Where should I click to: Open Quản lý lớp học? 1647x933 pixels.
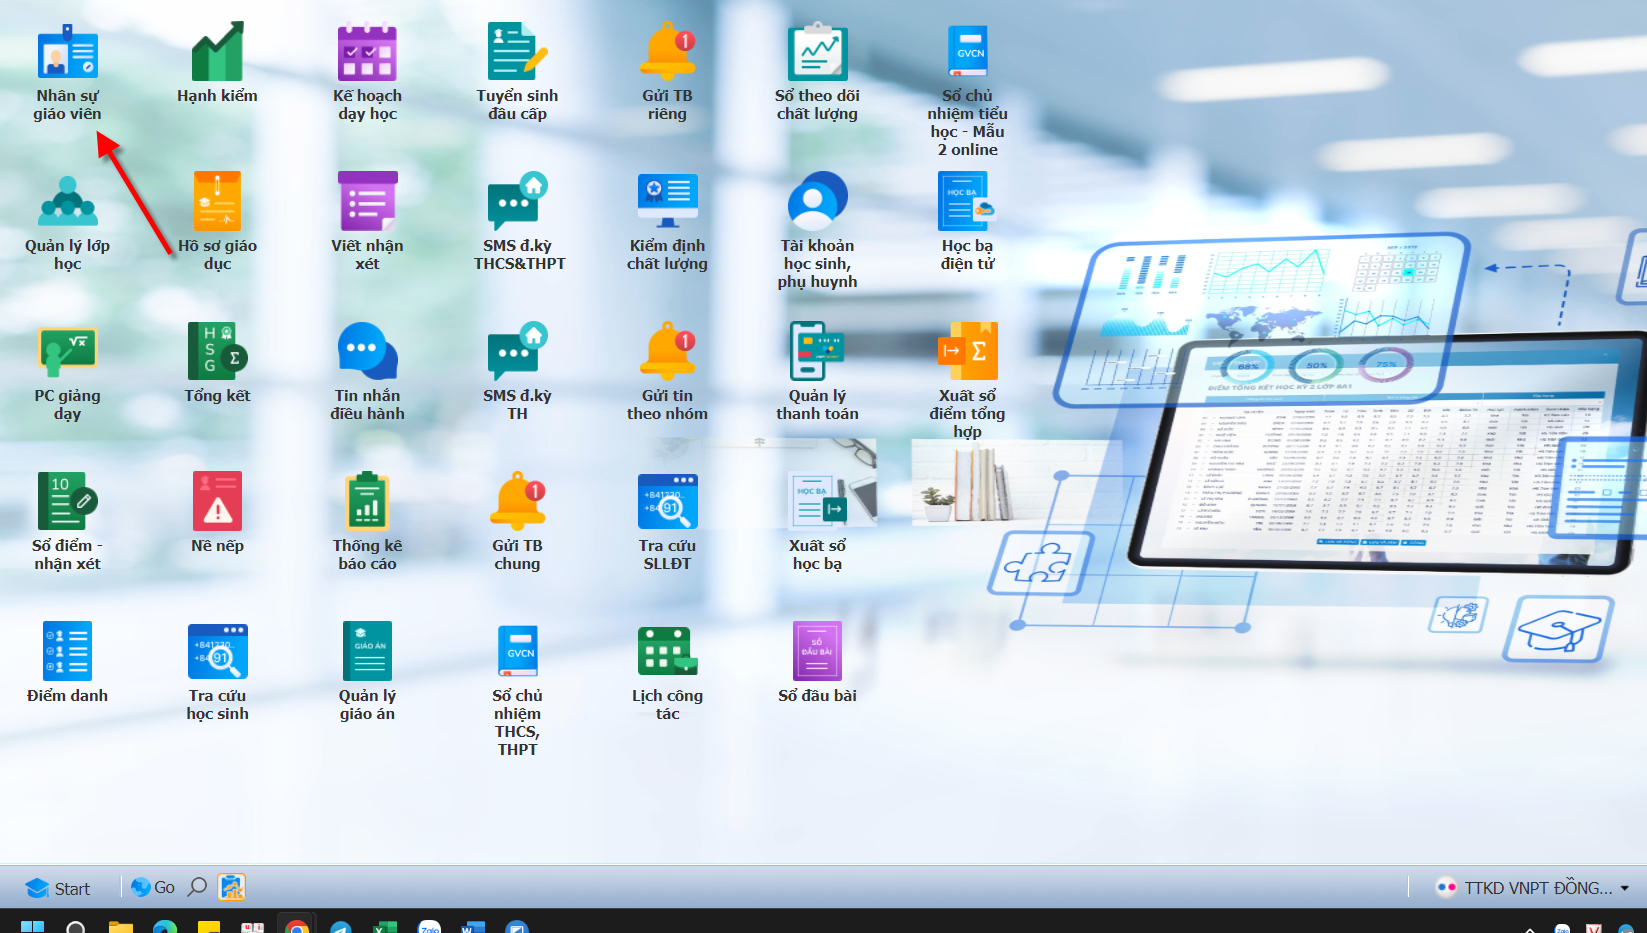(67, 203)
